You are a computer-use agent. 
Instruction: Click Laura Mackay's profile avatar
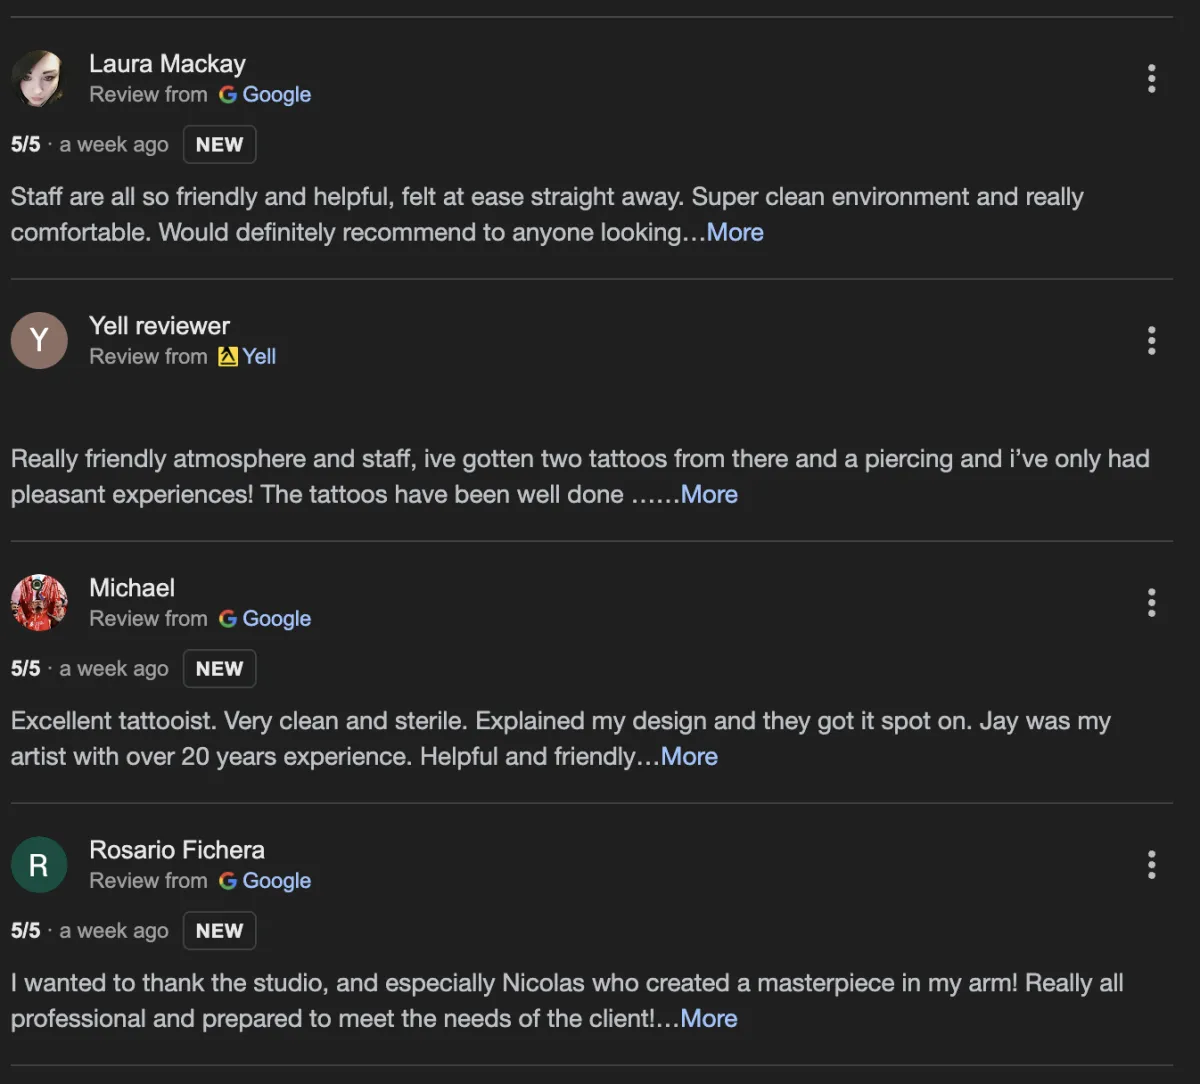[39, 78]
